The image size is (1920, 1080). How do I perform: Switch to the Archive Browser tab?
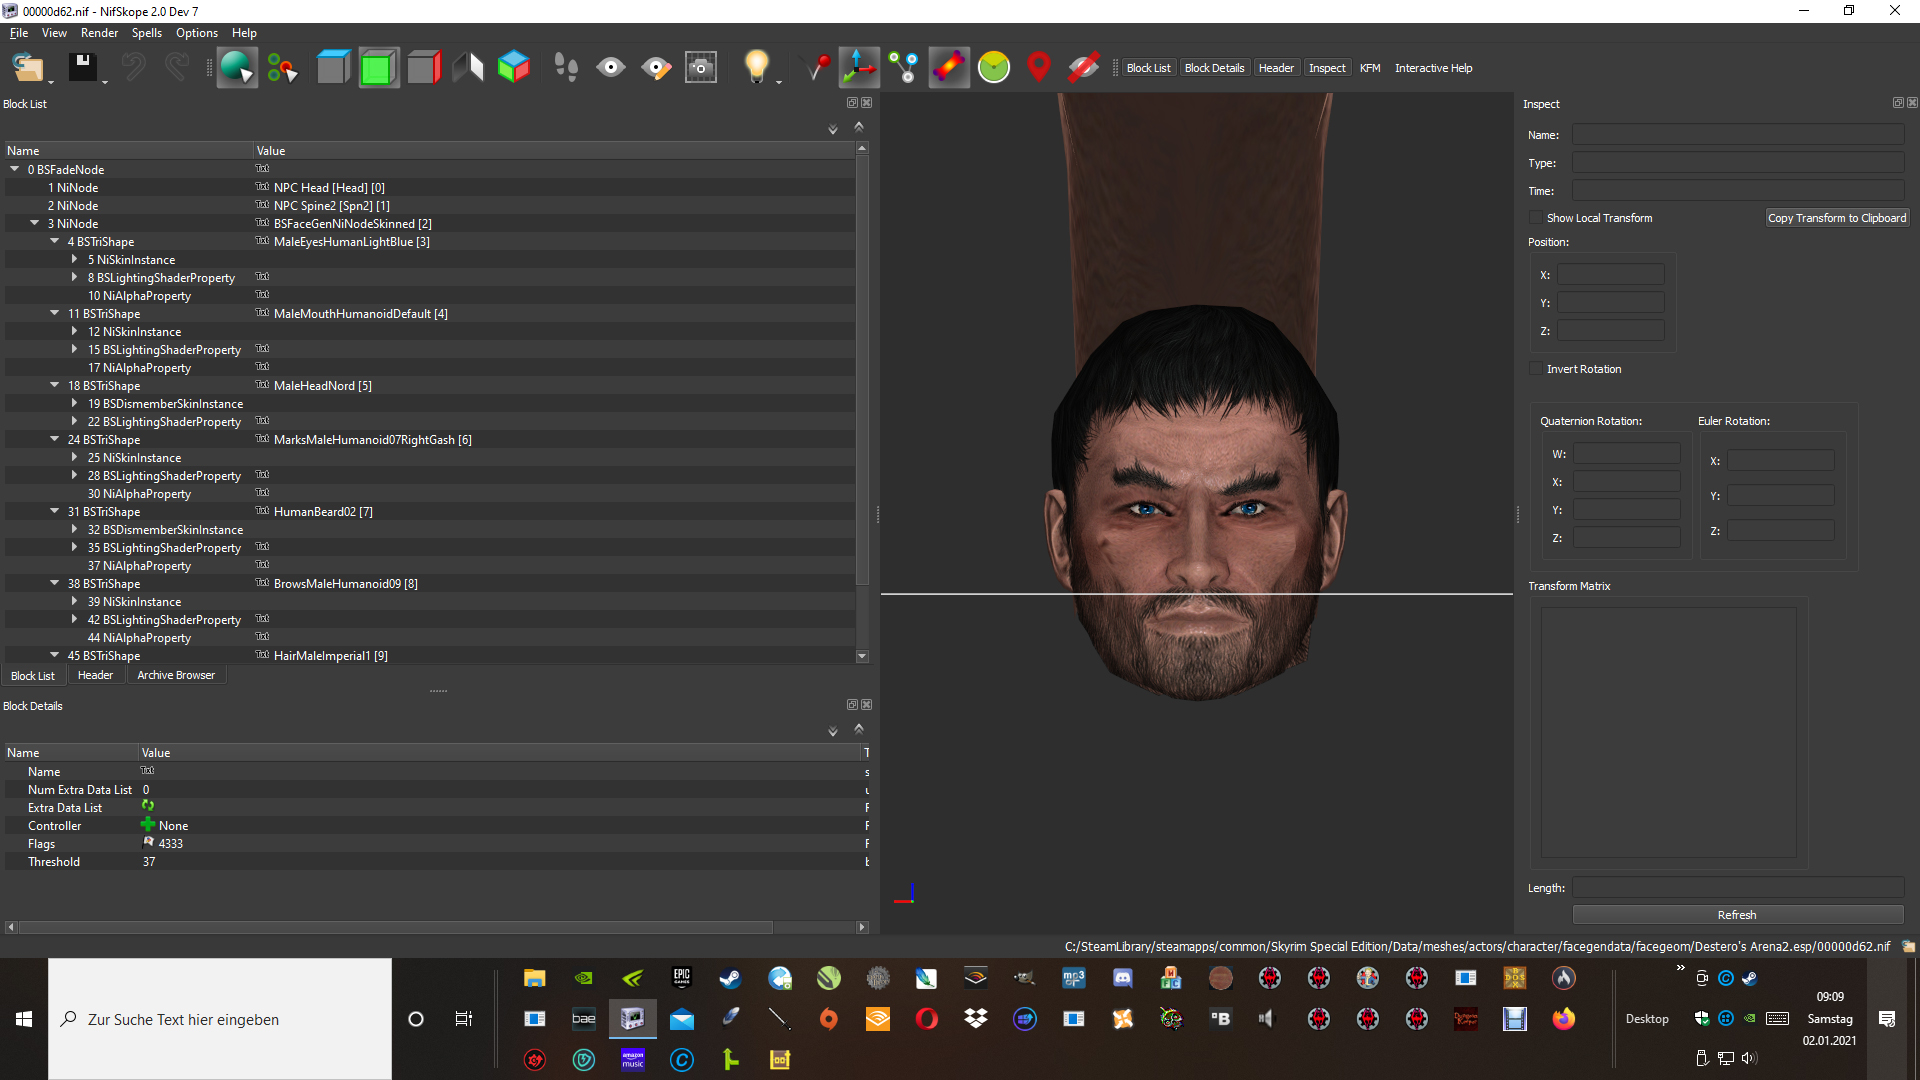176,676
